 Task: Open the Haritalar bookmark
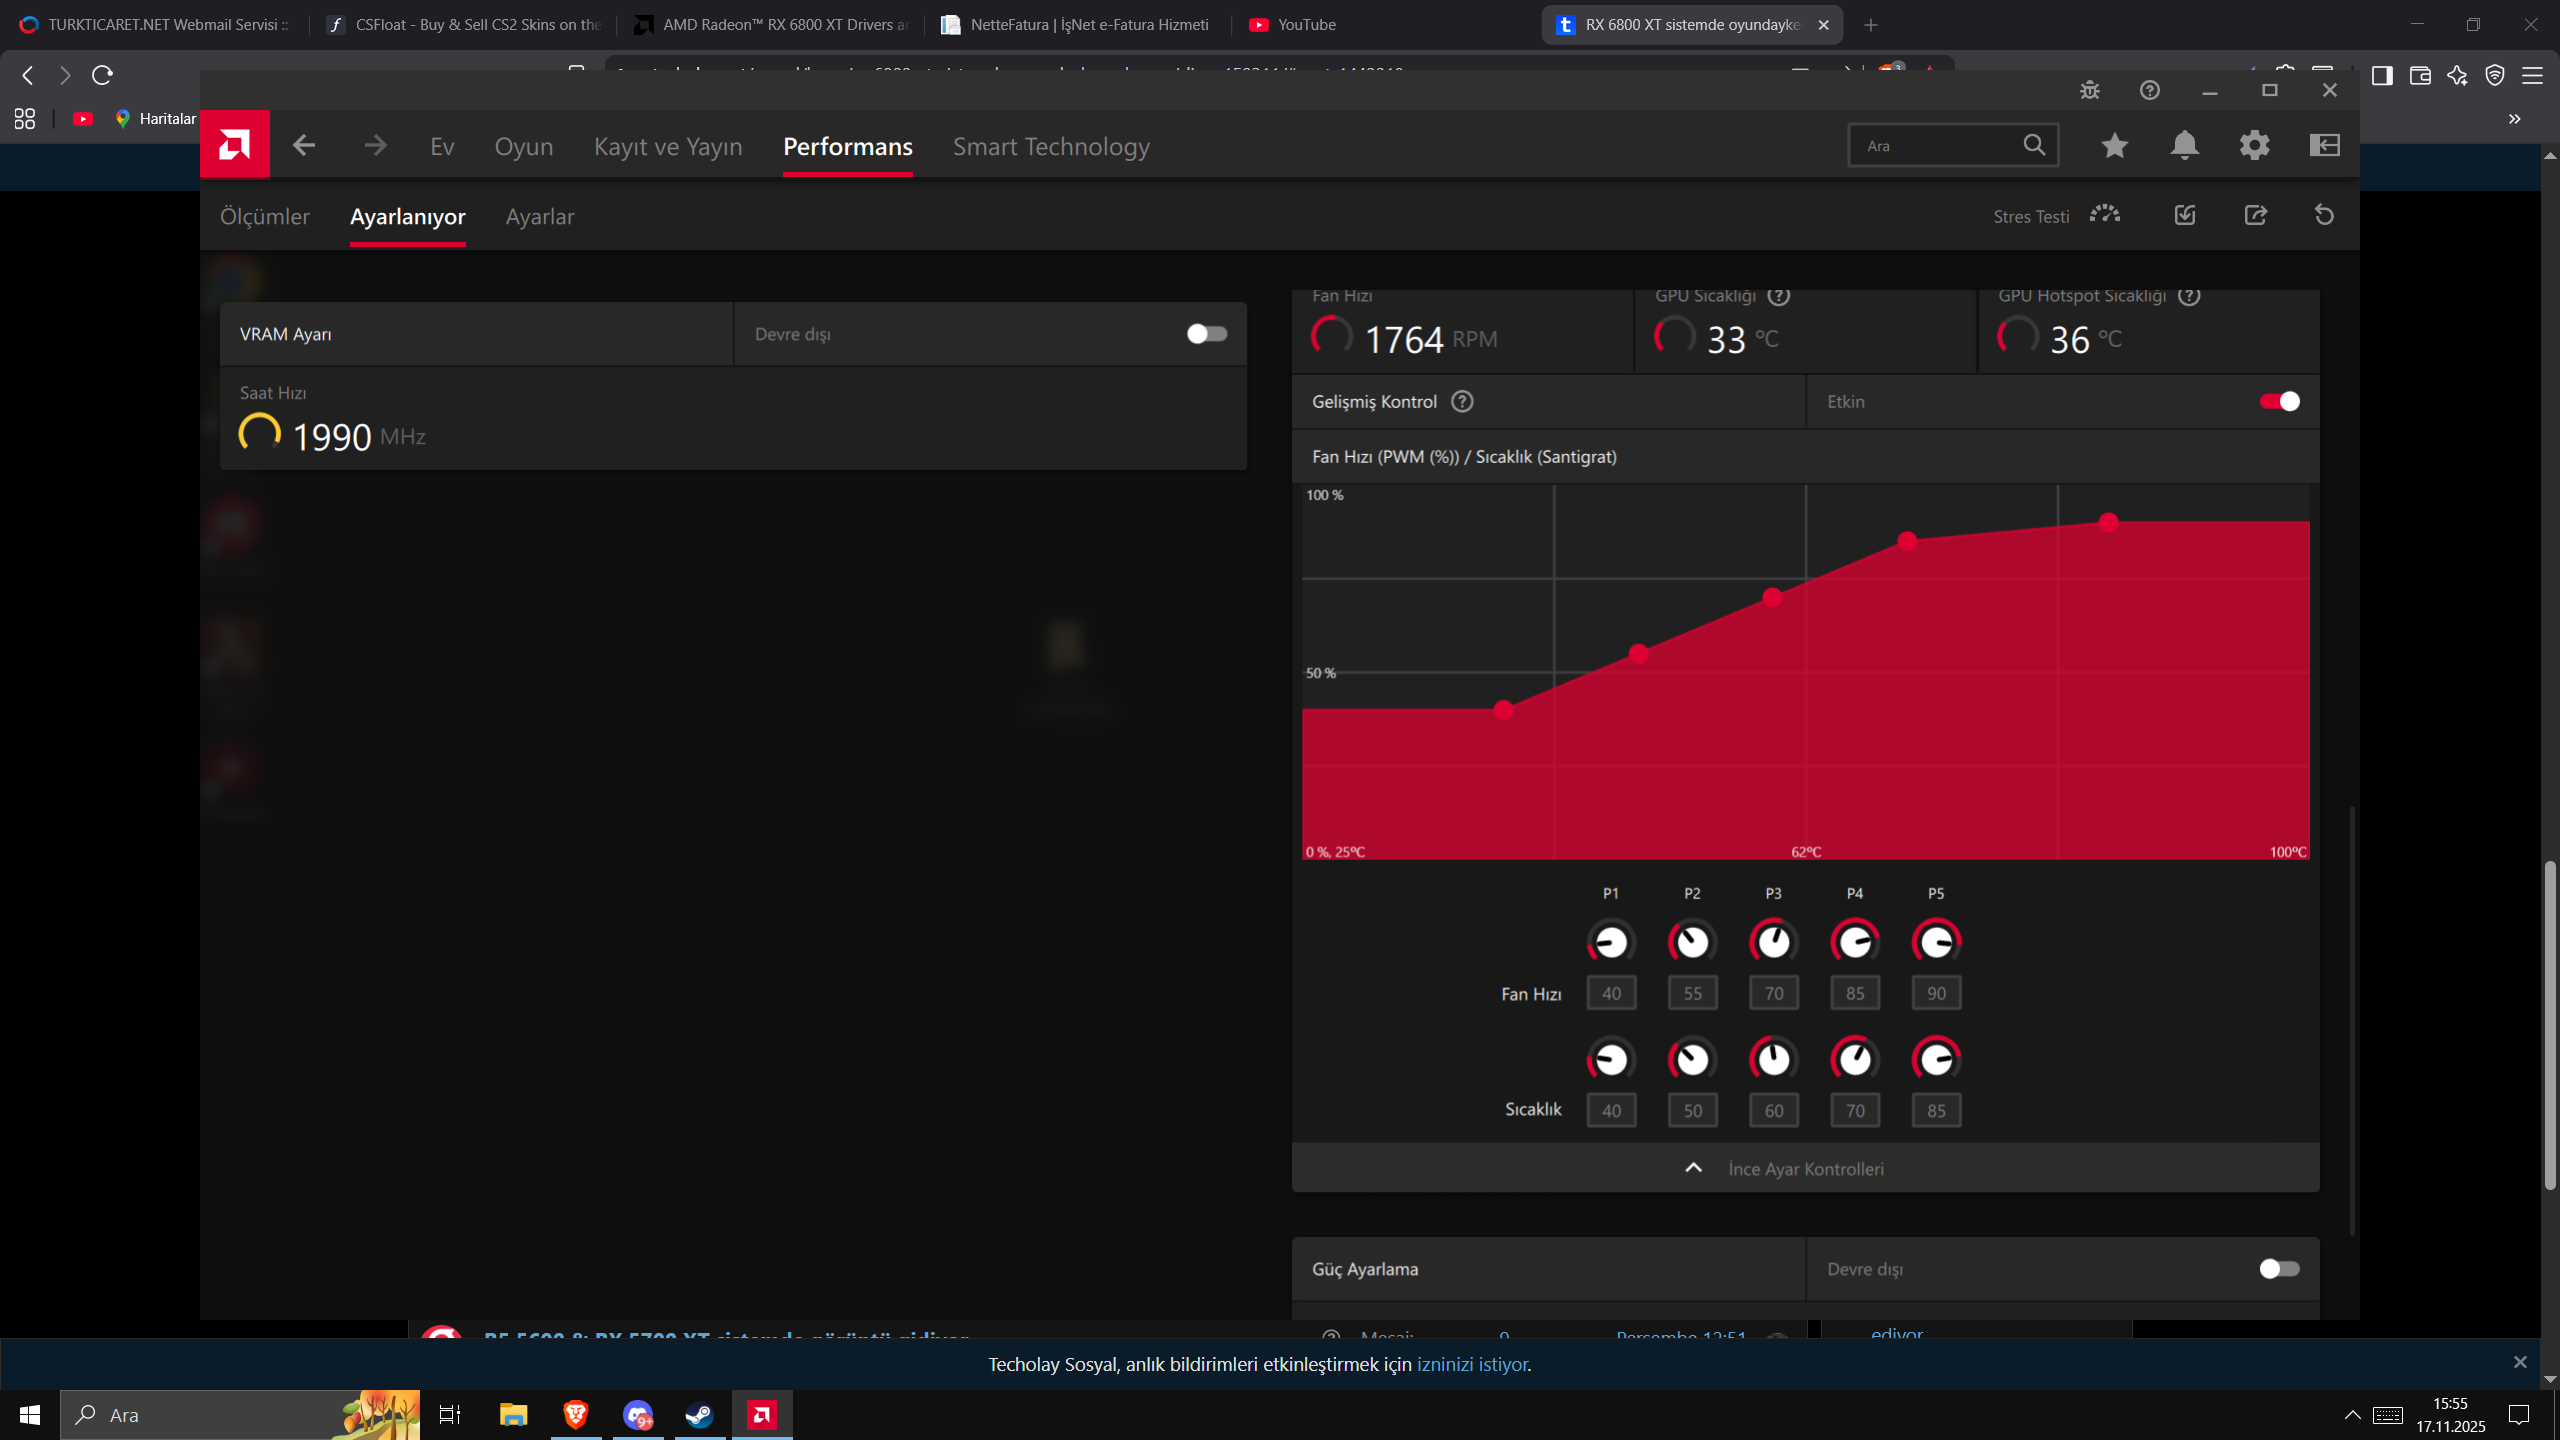156,119
